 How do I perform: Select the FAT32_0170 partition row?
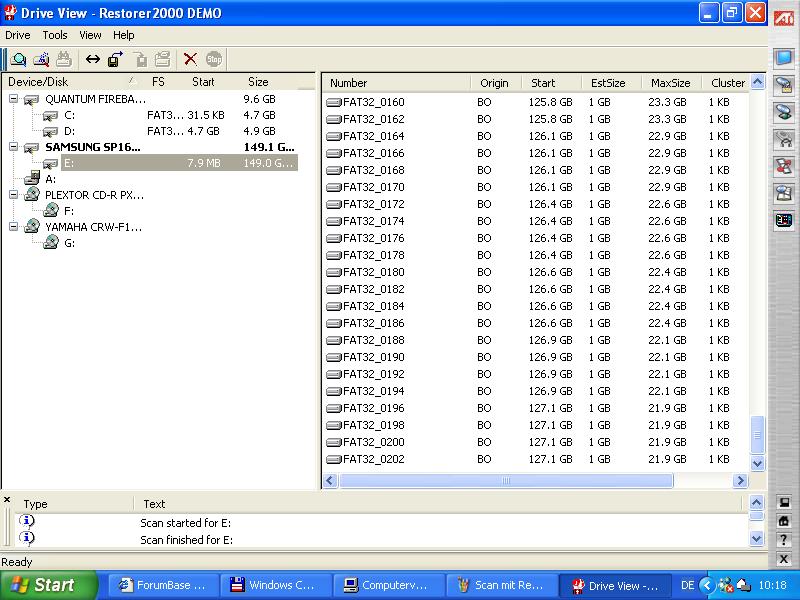point(536,187)
